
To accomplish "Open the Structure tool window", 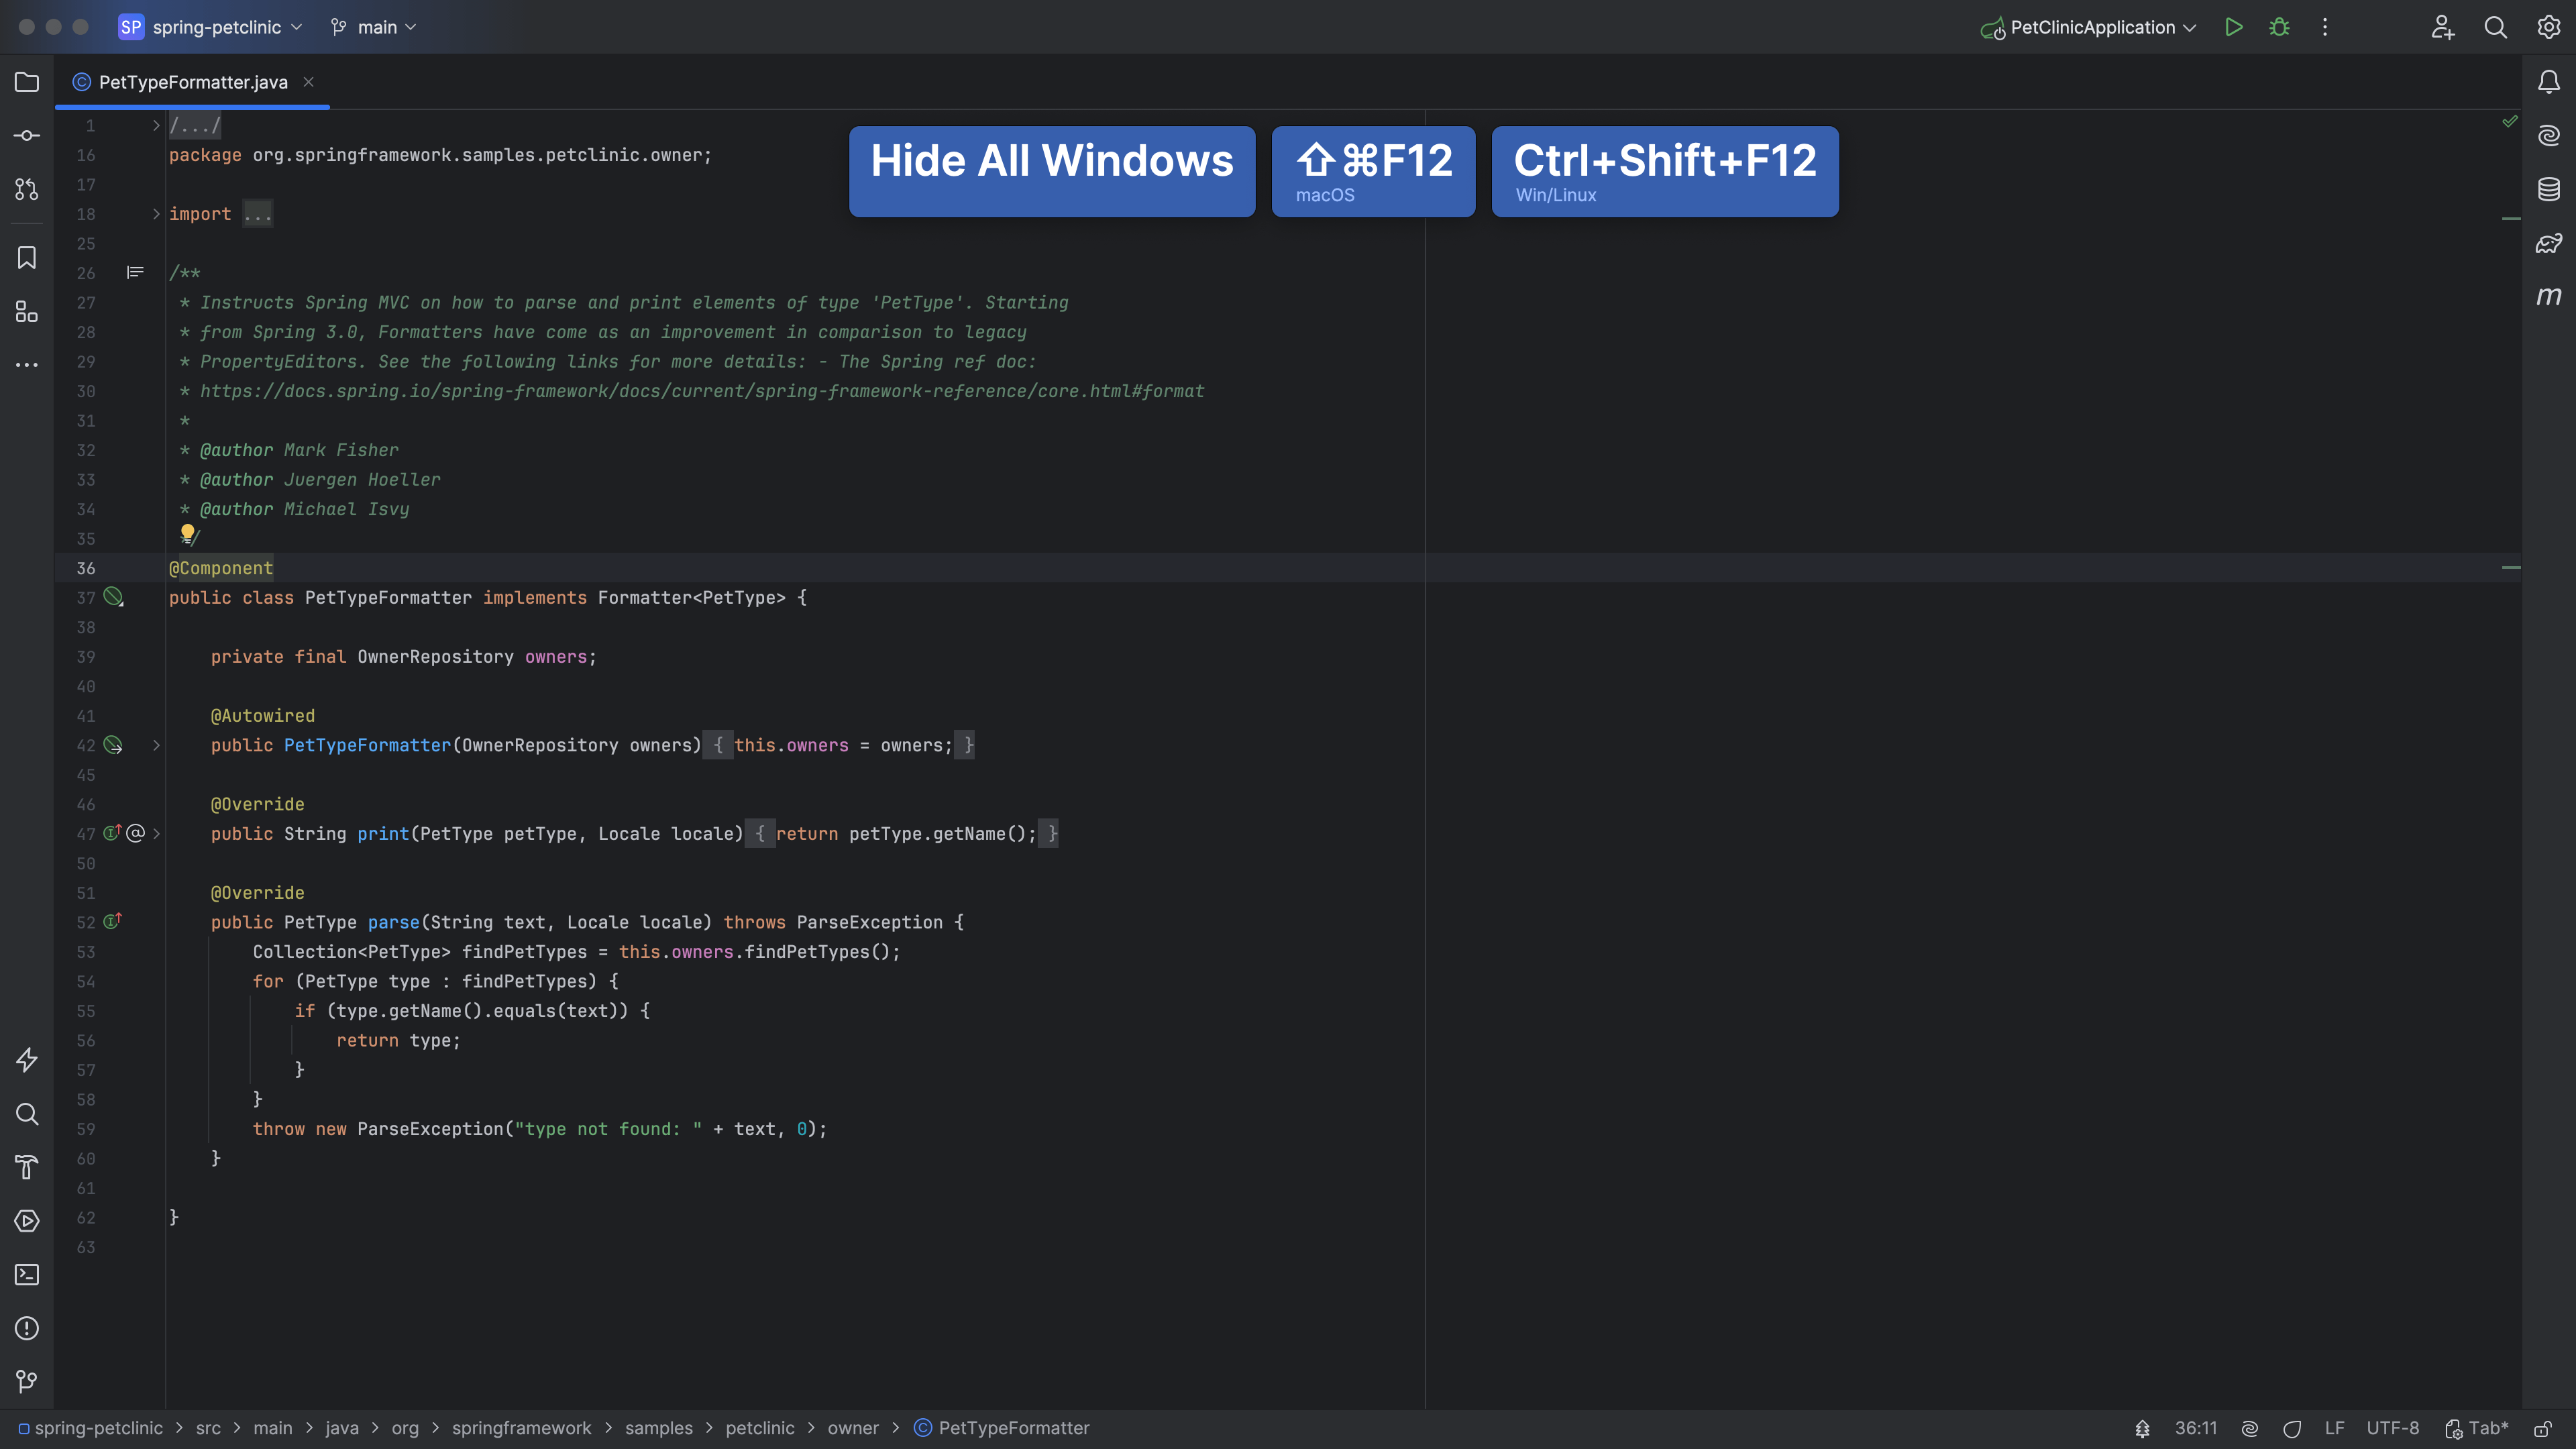I will [x=27, y=312].
